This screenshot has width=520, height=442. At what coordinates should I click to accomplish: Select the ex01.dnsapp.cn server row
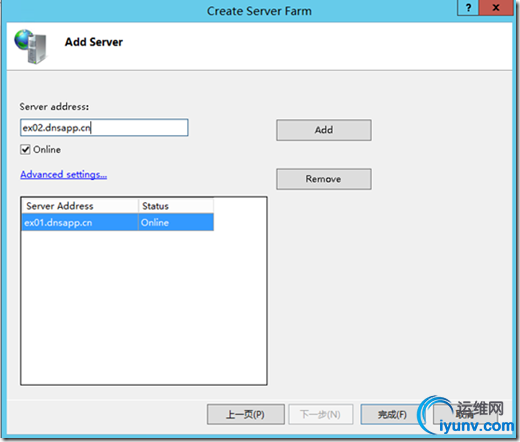[118, 222]
